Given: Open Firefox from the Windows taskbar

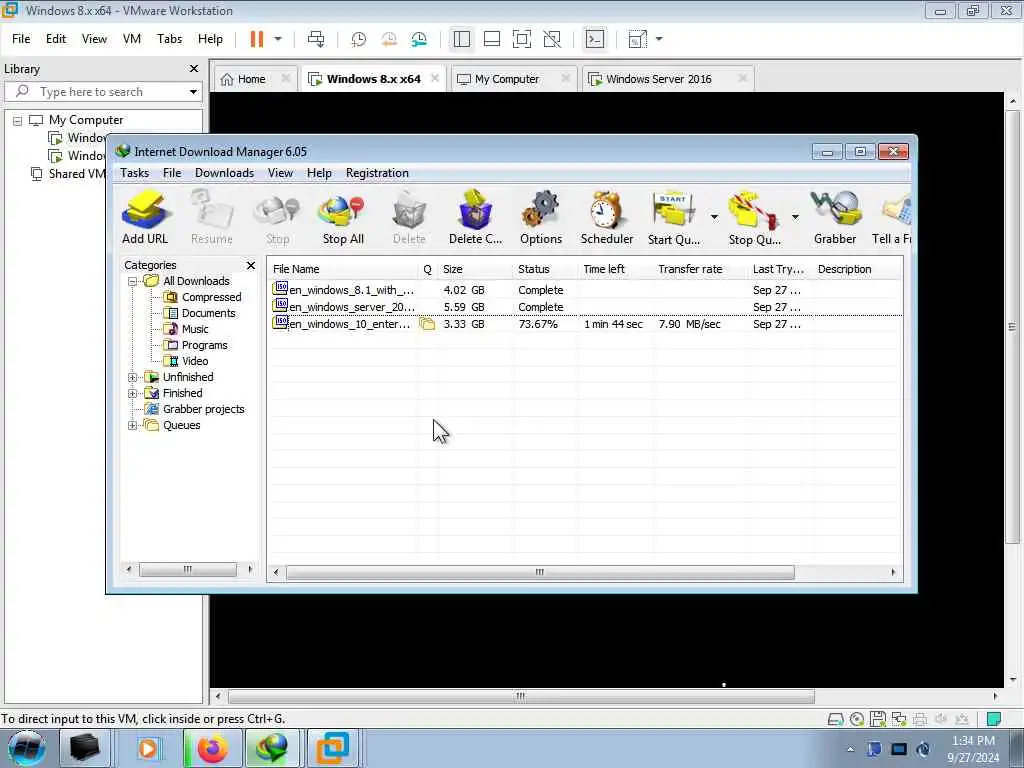Looking at the screenshot, I should tap(214, 748).
